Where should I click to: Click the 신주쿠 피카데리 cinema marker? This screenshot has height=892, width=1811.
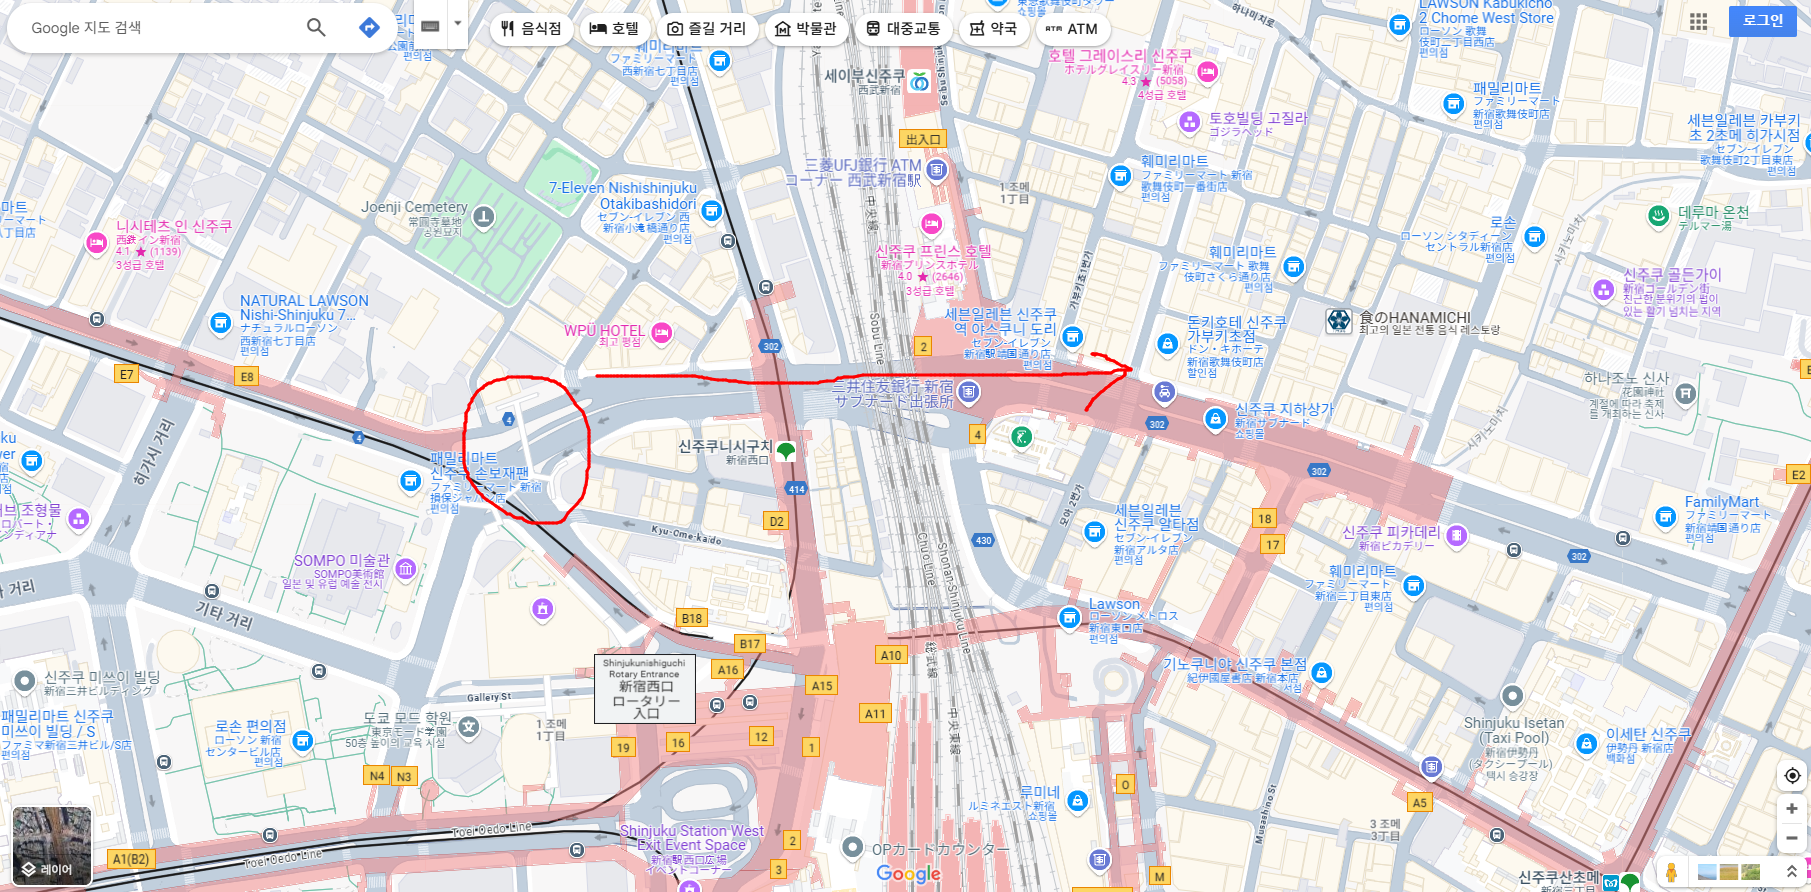[1457, 535]
